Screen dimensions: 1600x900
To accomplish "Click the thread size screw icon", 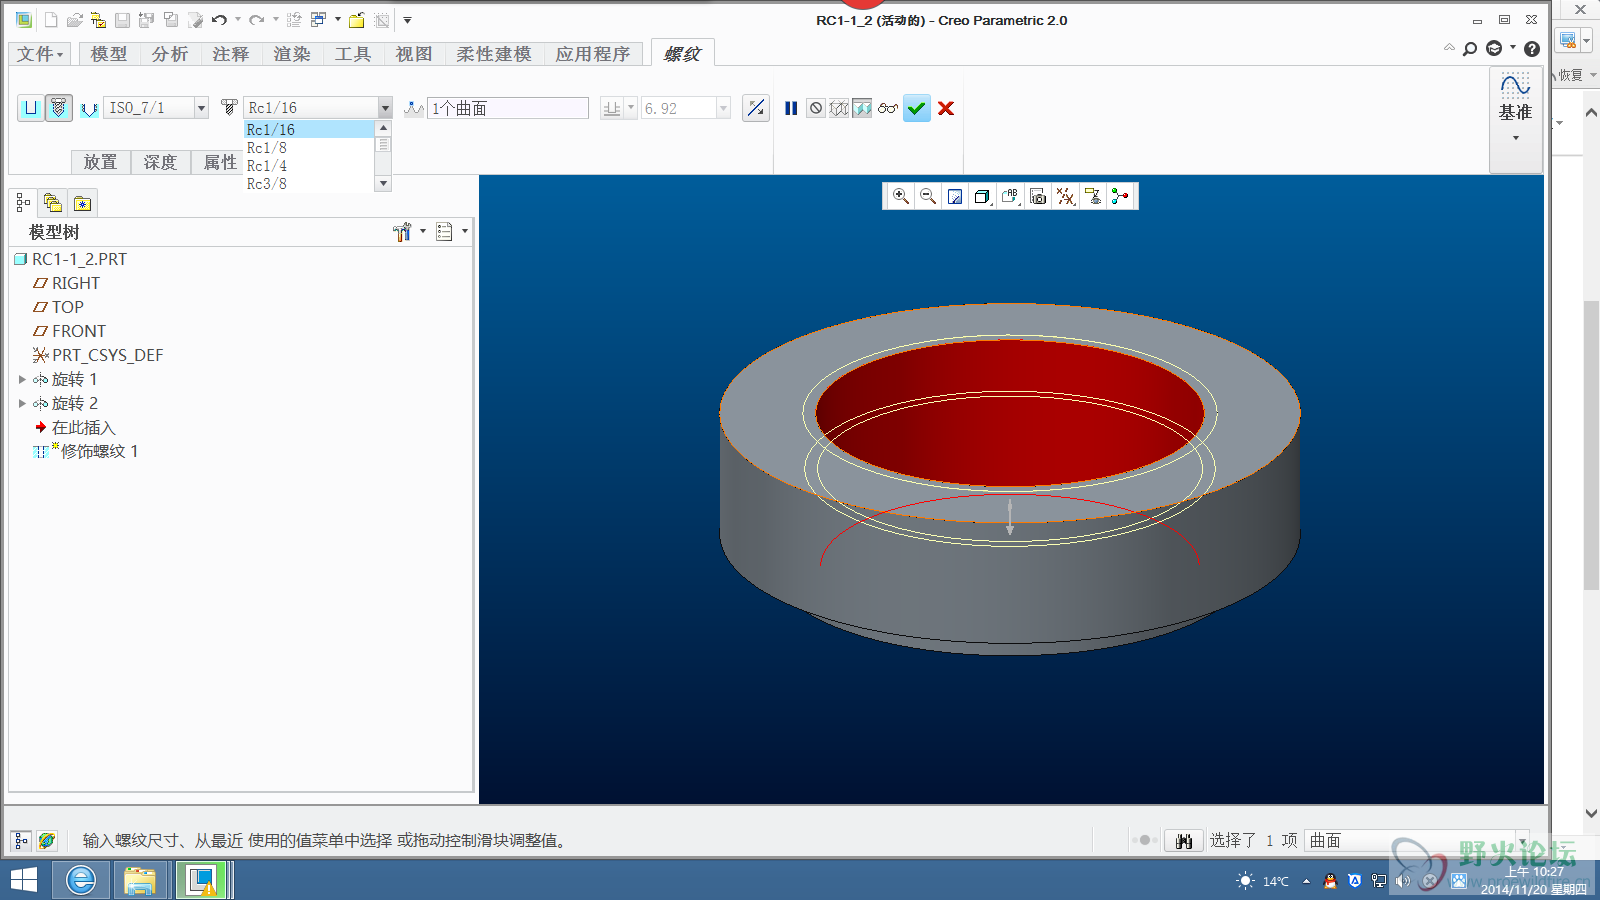I will coord(229,107).
